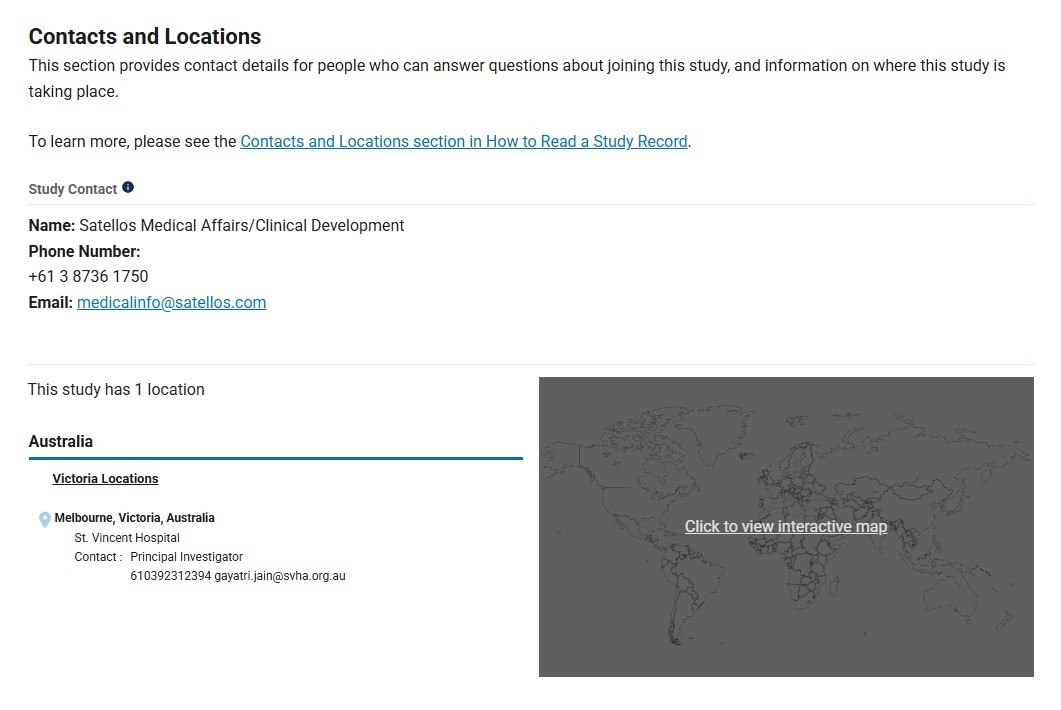Click the 'Phone Number:' label
This screenshot has height=710, width=1061.
84,252
